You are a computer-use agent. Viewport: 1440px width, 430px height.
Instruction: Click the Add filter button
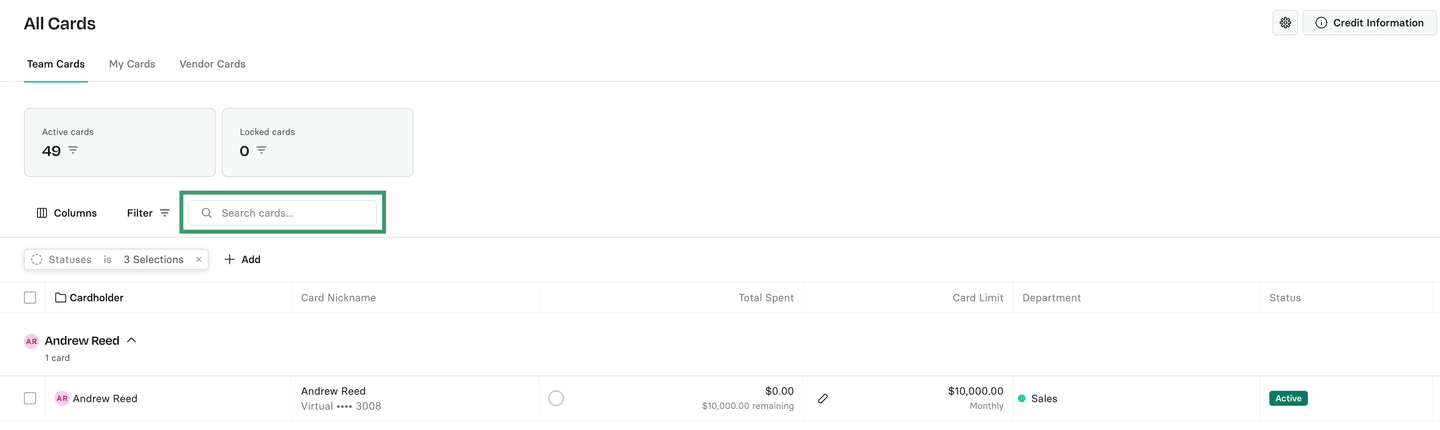[x=242, y=260]
